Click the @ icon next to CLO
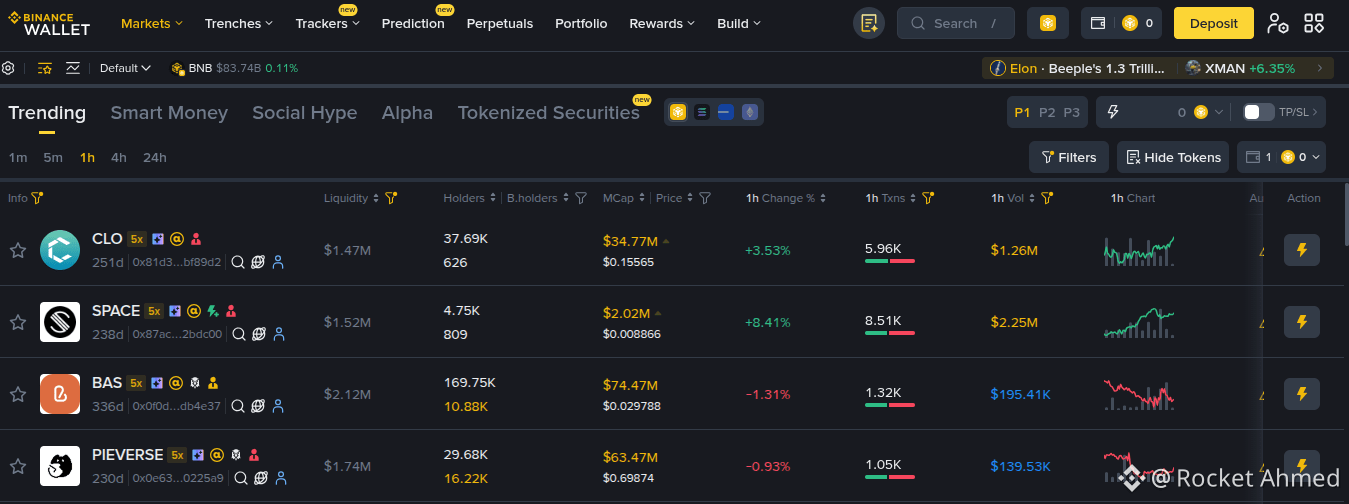 pos(176,239)
